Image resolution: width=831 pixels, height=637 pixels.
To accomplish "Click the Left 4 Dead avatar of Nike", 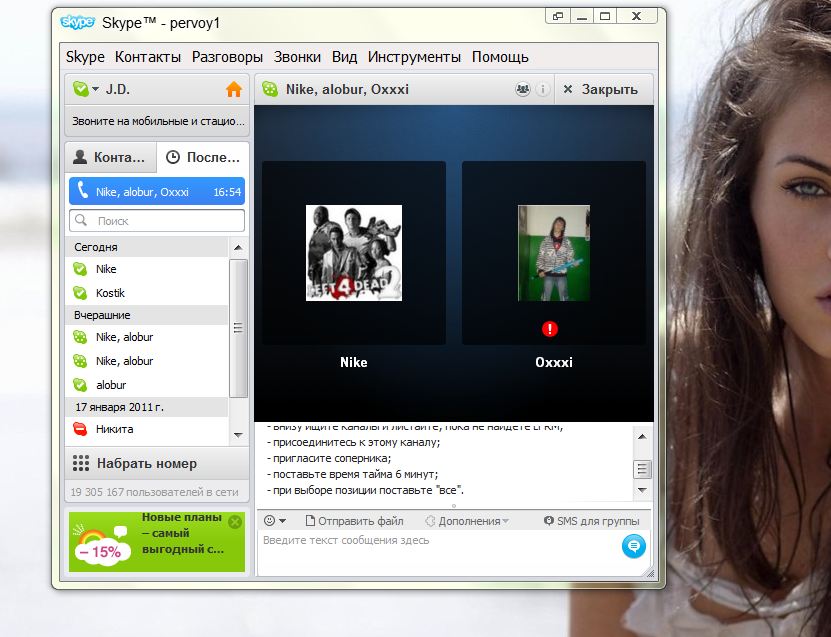I will [354, 253].
